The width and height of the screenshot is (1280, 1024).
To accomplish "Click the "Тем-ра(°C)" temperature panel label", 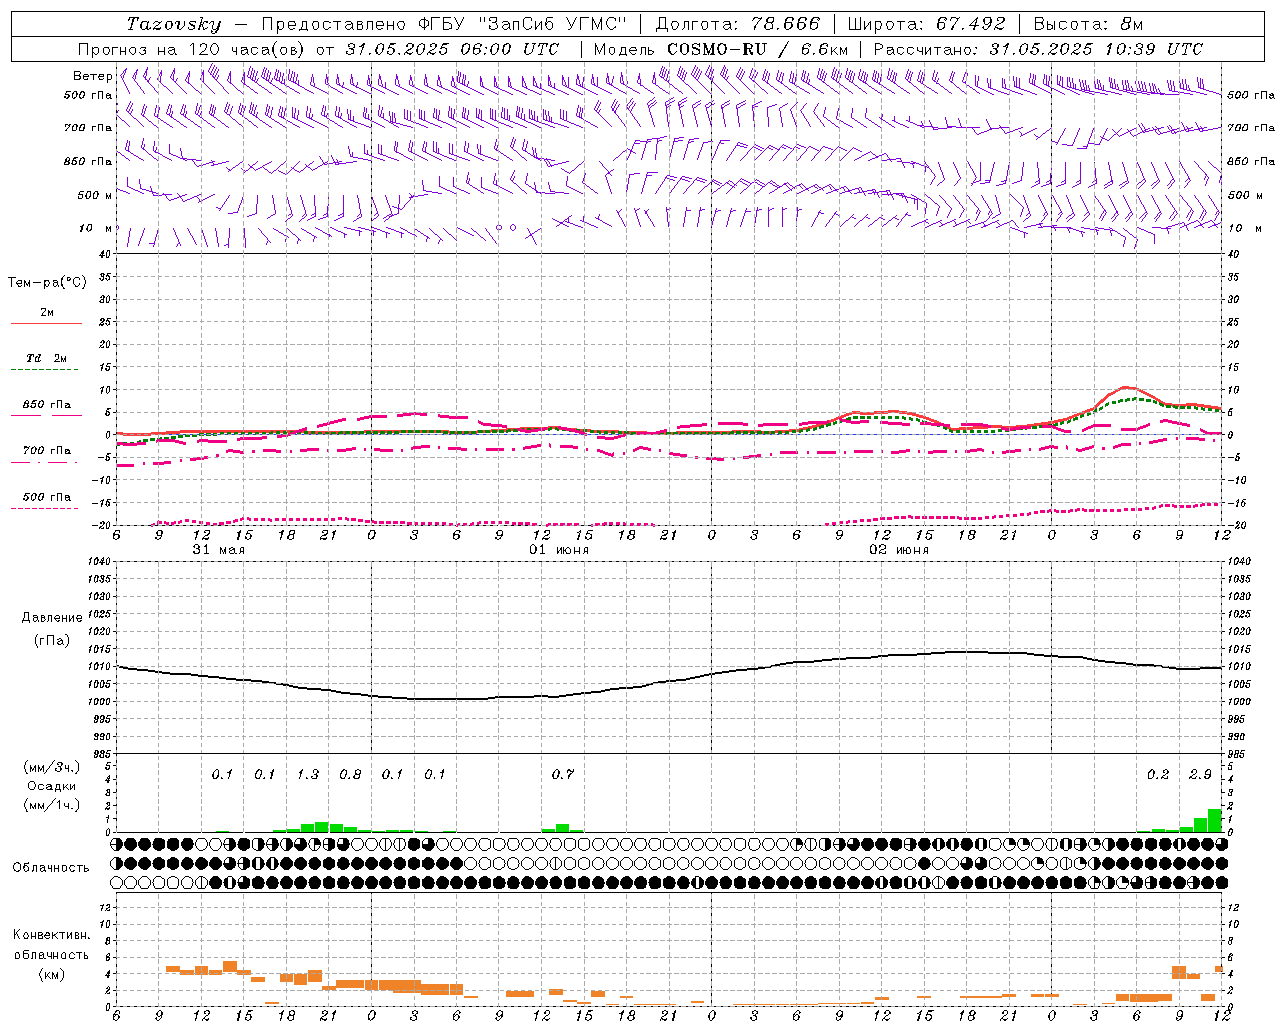I will click(47, 283).
